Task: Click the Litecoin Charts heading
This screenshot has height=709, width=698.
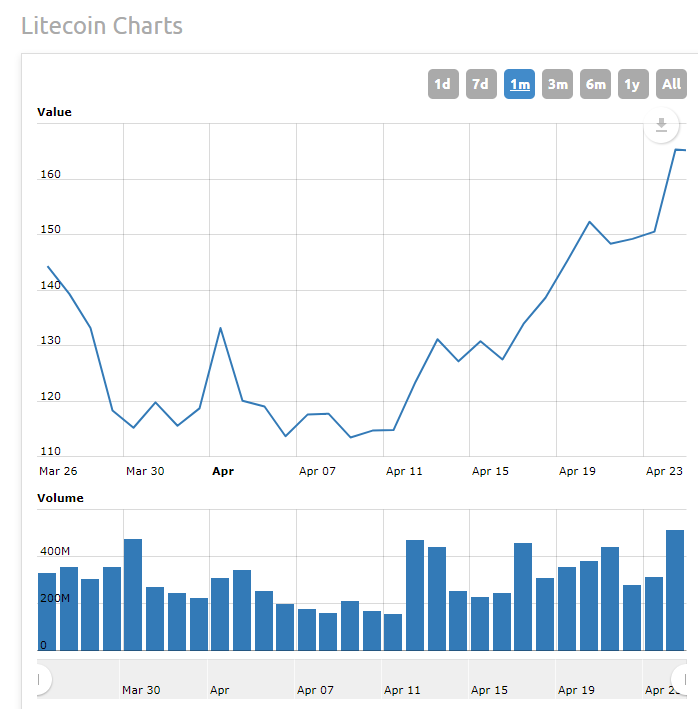Action: pos(102,26)
